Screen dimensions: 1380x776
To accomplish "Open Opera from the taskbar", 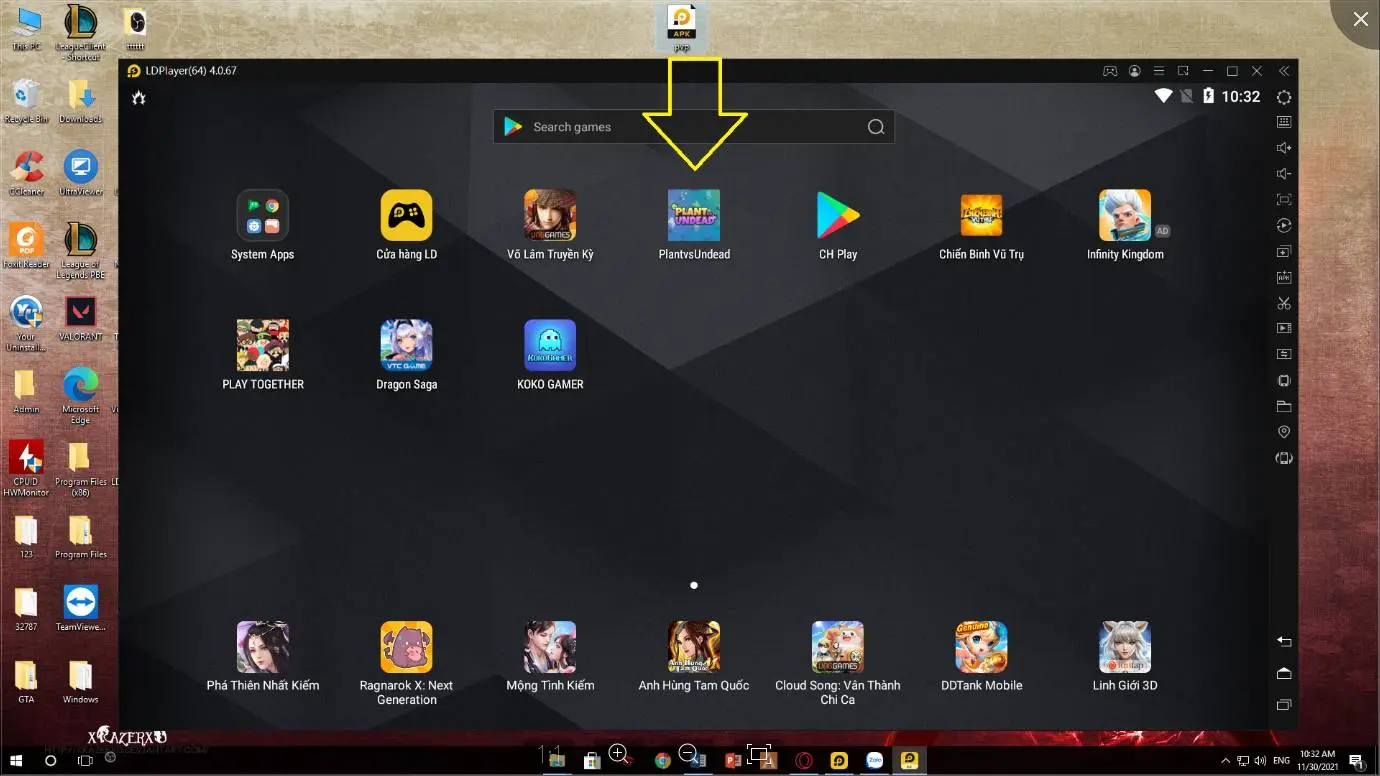I will pos(803,760).
